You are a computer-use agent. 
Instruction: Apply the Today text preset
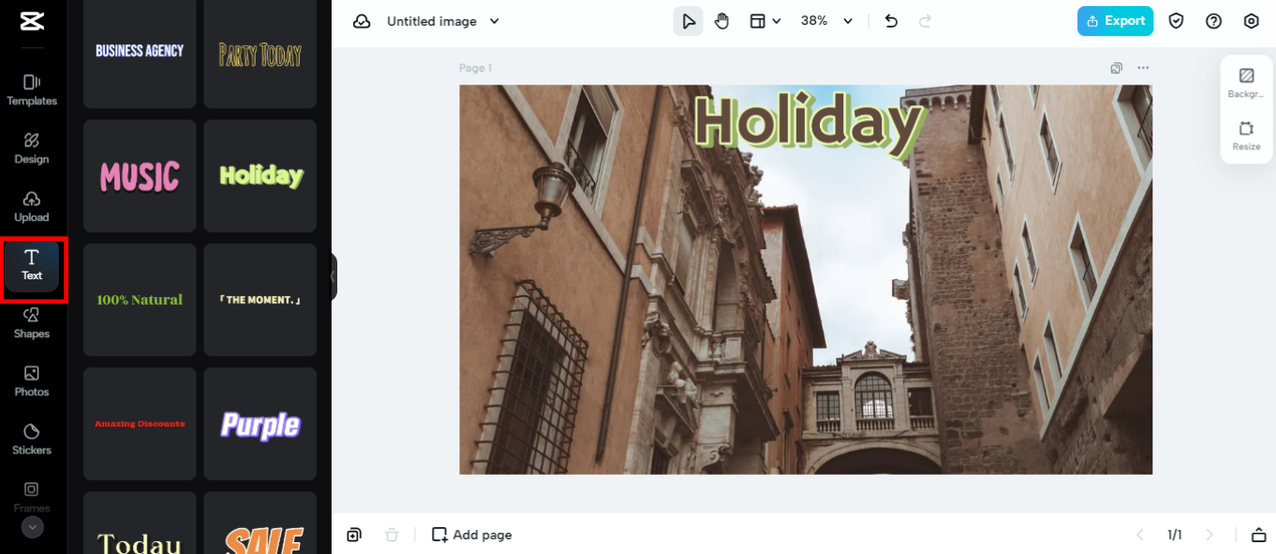coord(139,523)
